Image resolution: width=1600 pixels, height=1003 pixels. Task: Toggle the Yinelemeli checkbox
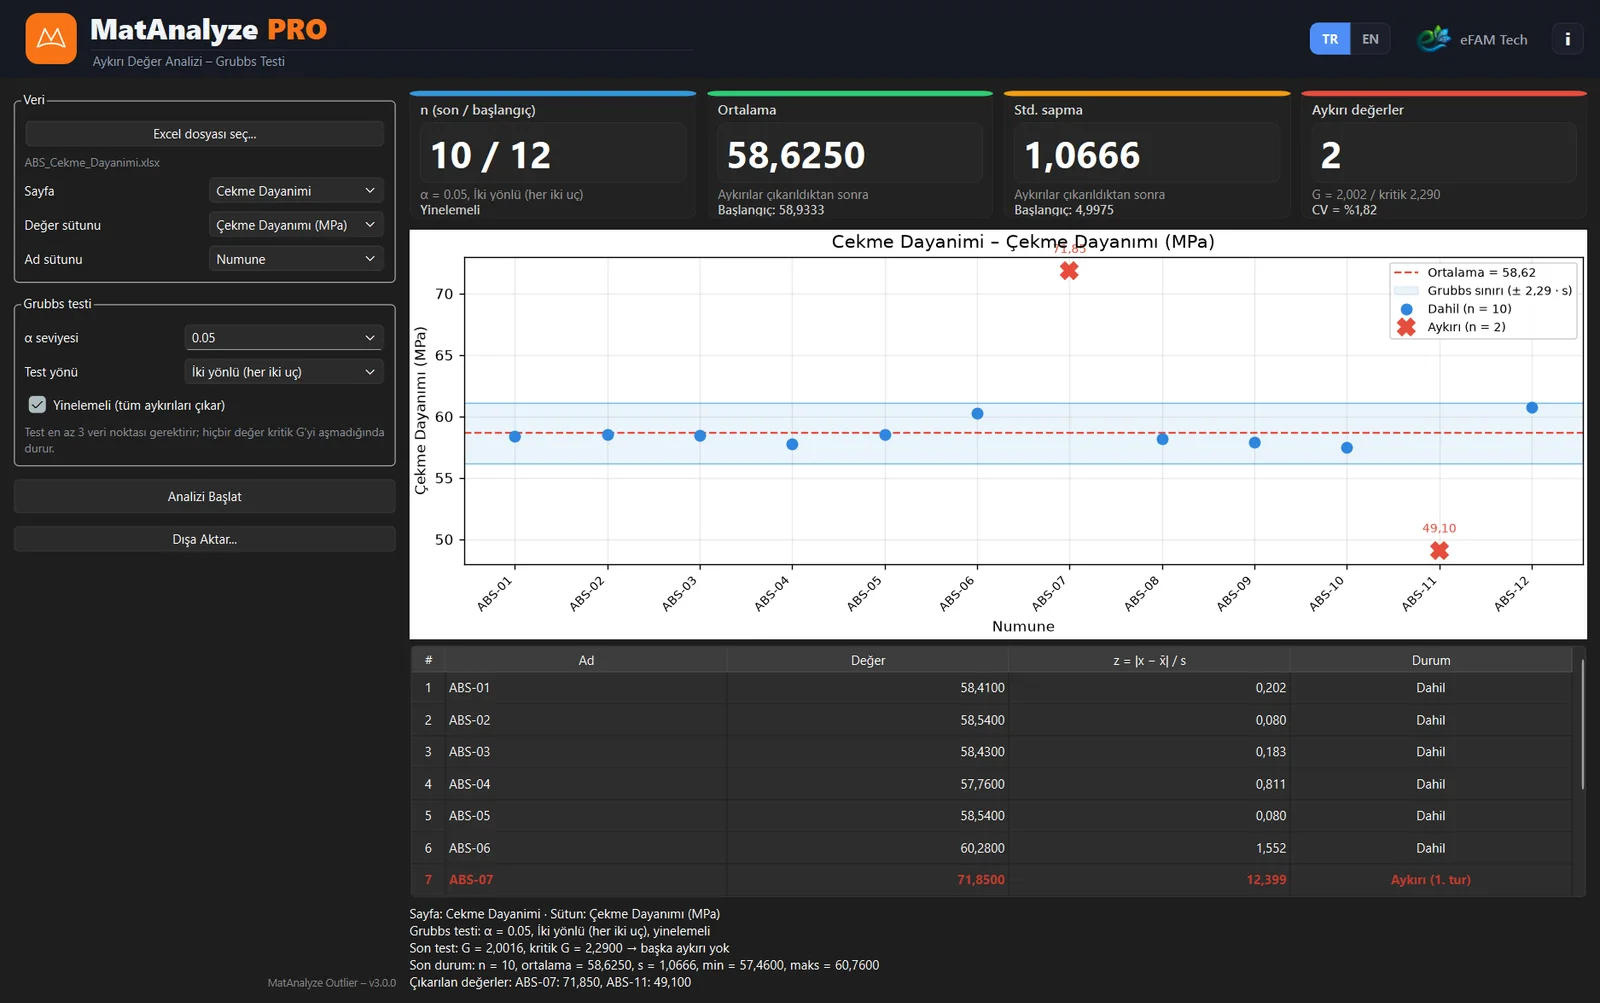pyautogui.click(x=37, y=405)
